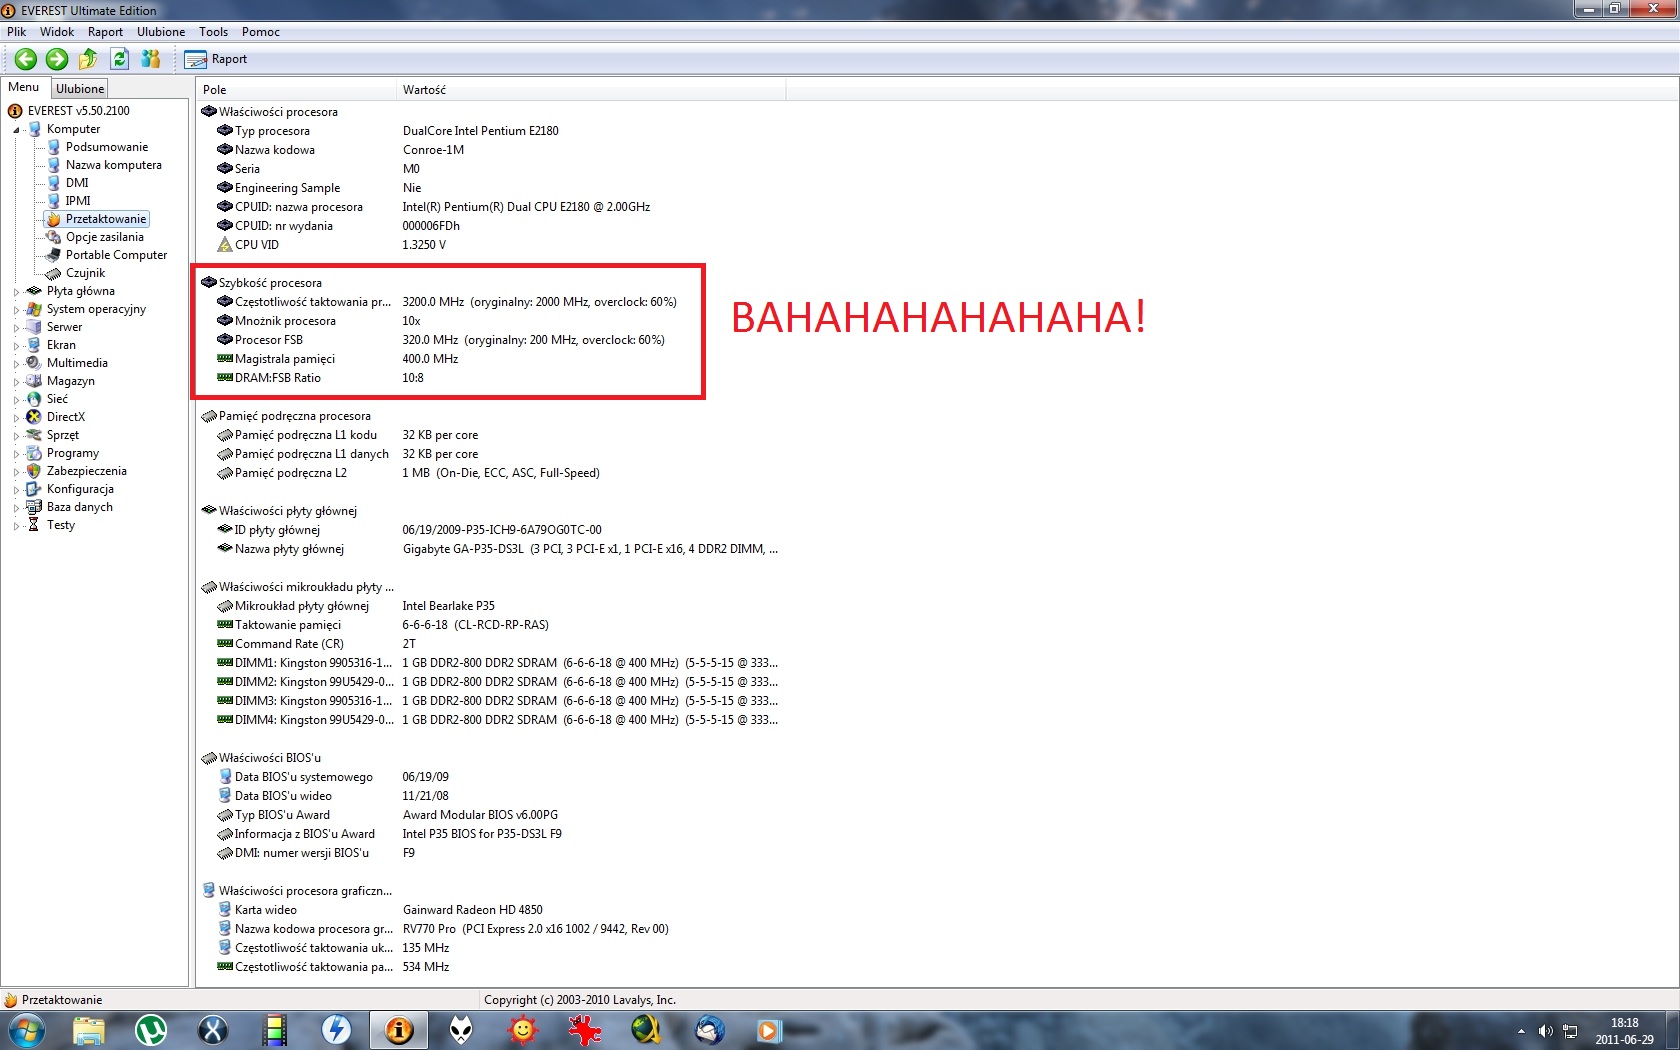Viewport: 1680px width, 1050px height.
Task: Select the Typ procesora row
Action: [x=490, y=131]
